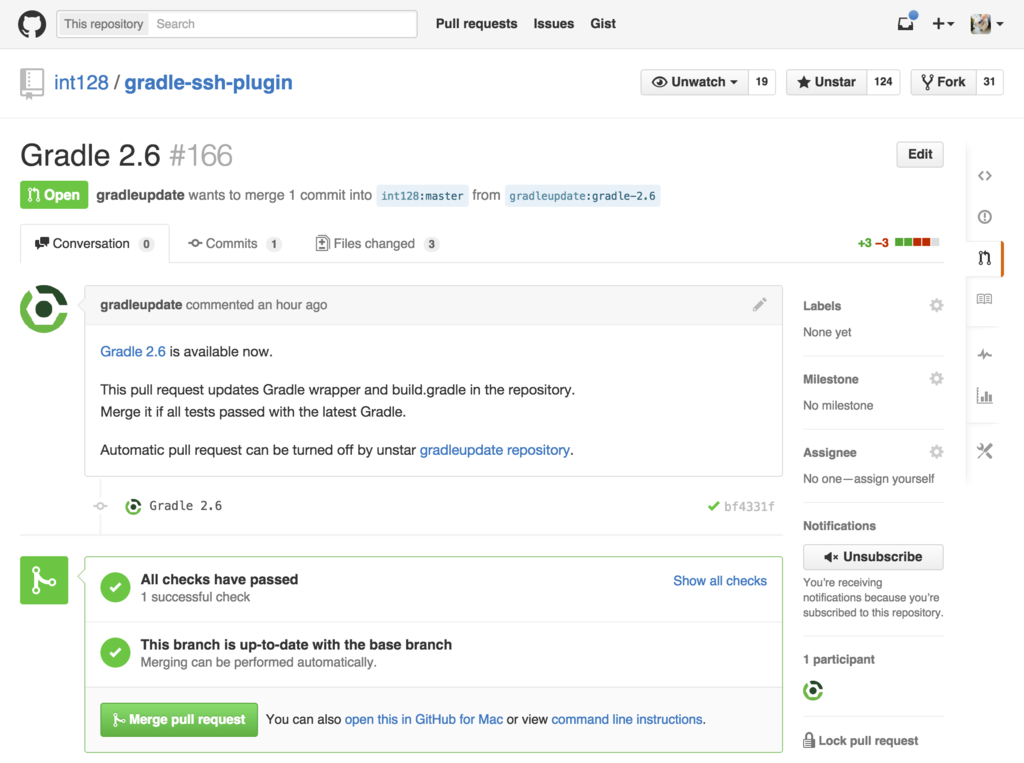Open the Milestone gear menu
This screenshot has width=1024, height=763.
tap(936, 379)
